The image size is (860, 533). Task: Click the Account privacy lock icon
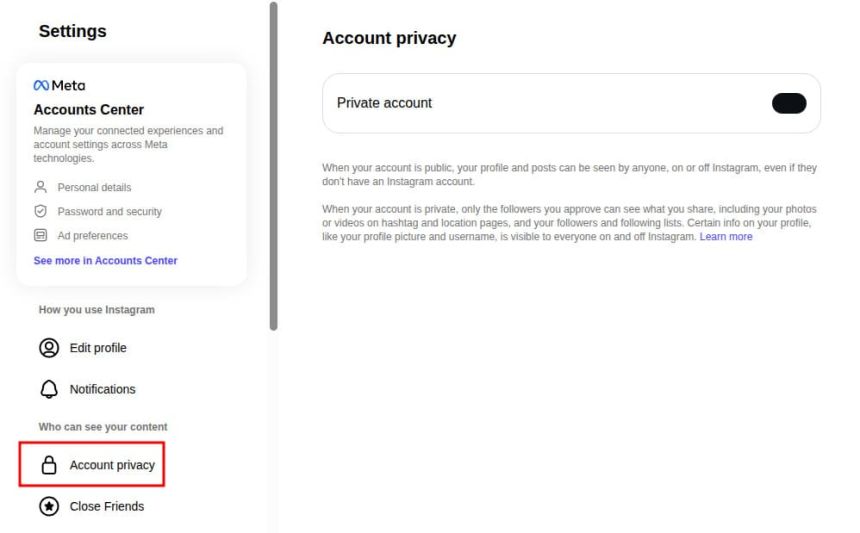pos(48,465)
